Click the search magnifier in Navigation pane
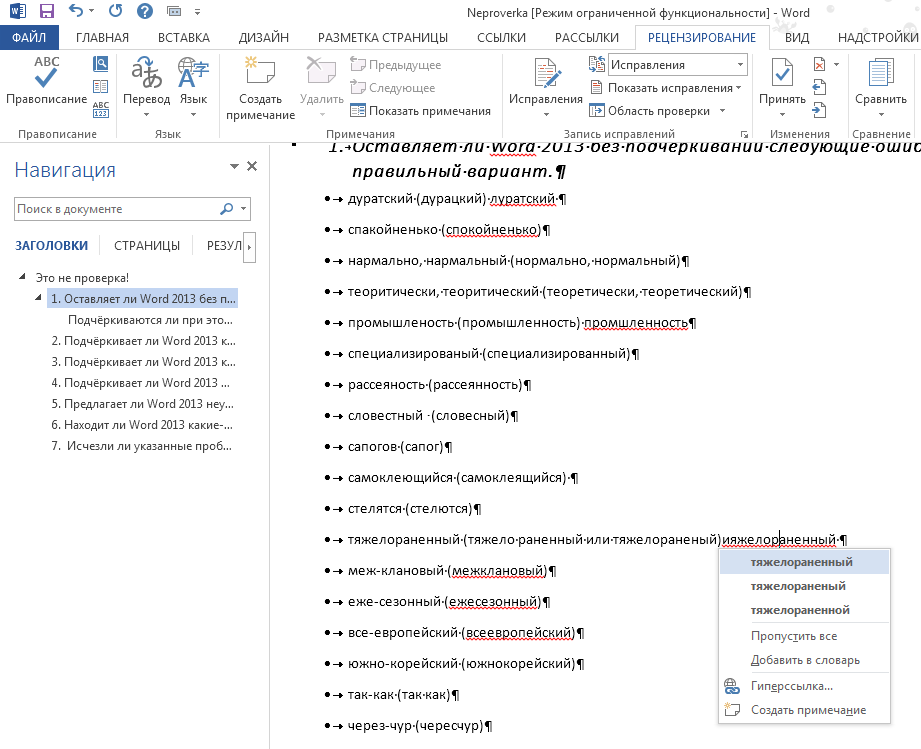Image resolution: width=921 pixels, height=749 pixels. (227, 209)
